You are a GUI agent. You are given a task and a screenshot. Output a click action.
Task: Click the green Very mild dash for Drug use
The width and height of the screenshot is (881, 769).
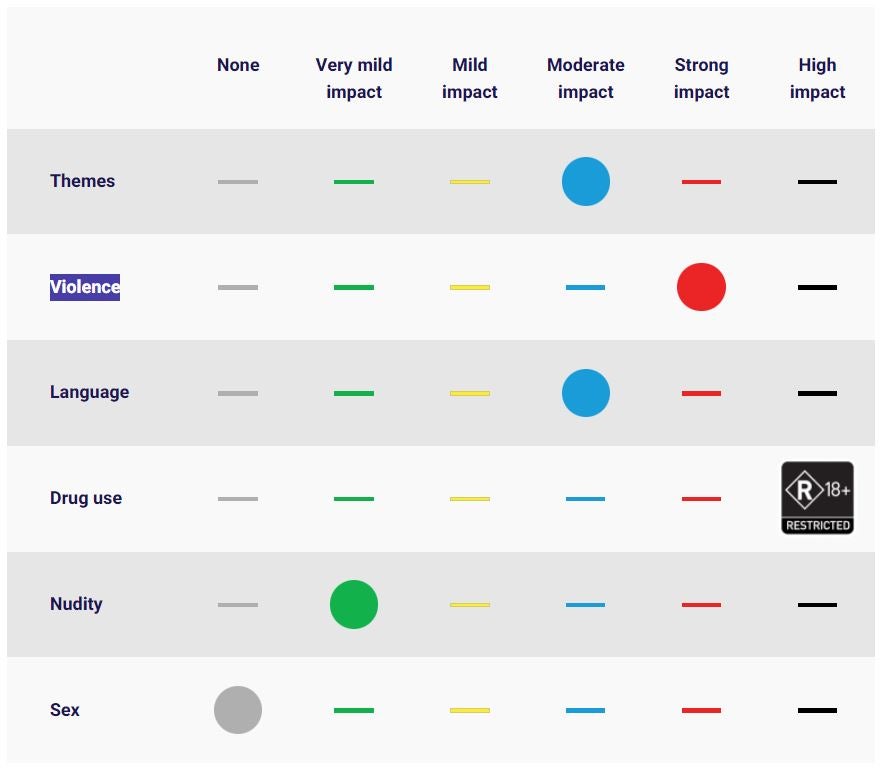[x=354, y=499]
